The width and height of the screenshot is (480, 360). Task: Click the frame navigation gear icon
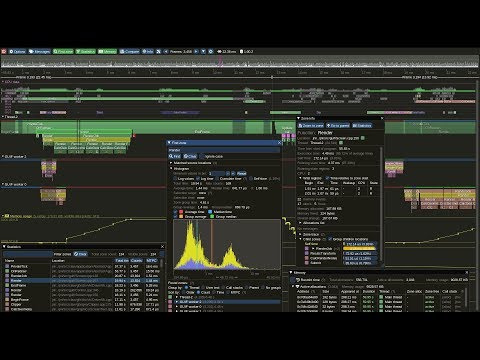click(x=211, y=52)
